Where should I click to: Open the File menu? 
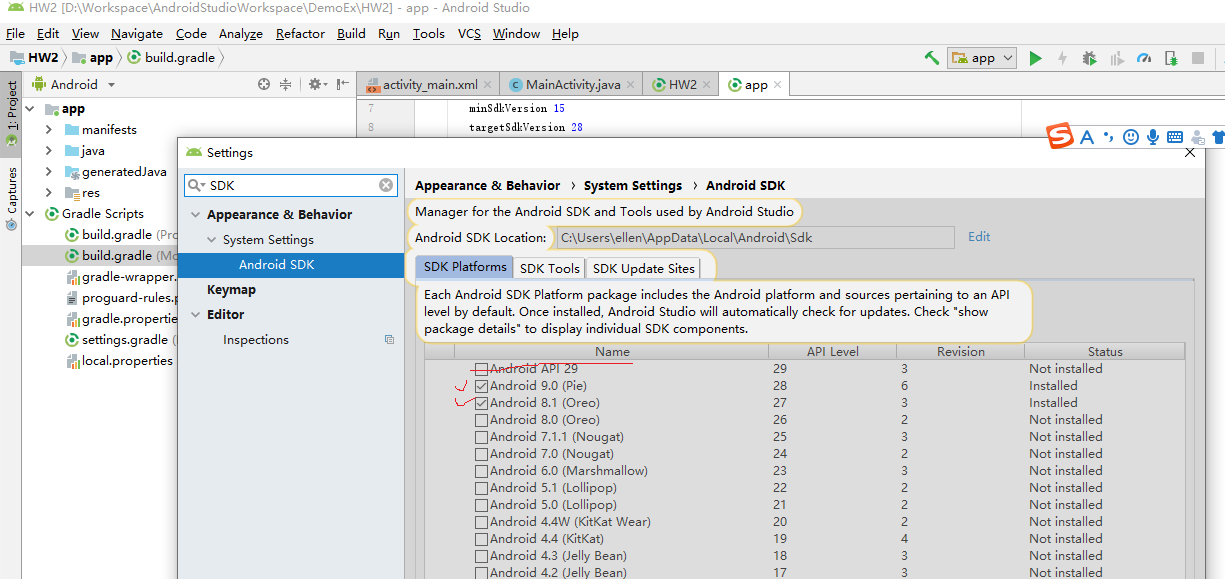pyautogui.click(x=15, y=33)
